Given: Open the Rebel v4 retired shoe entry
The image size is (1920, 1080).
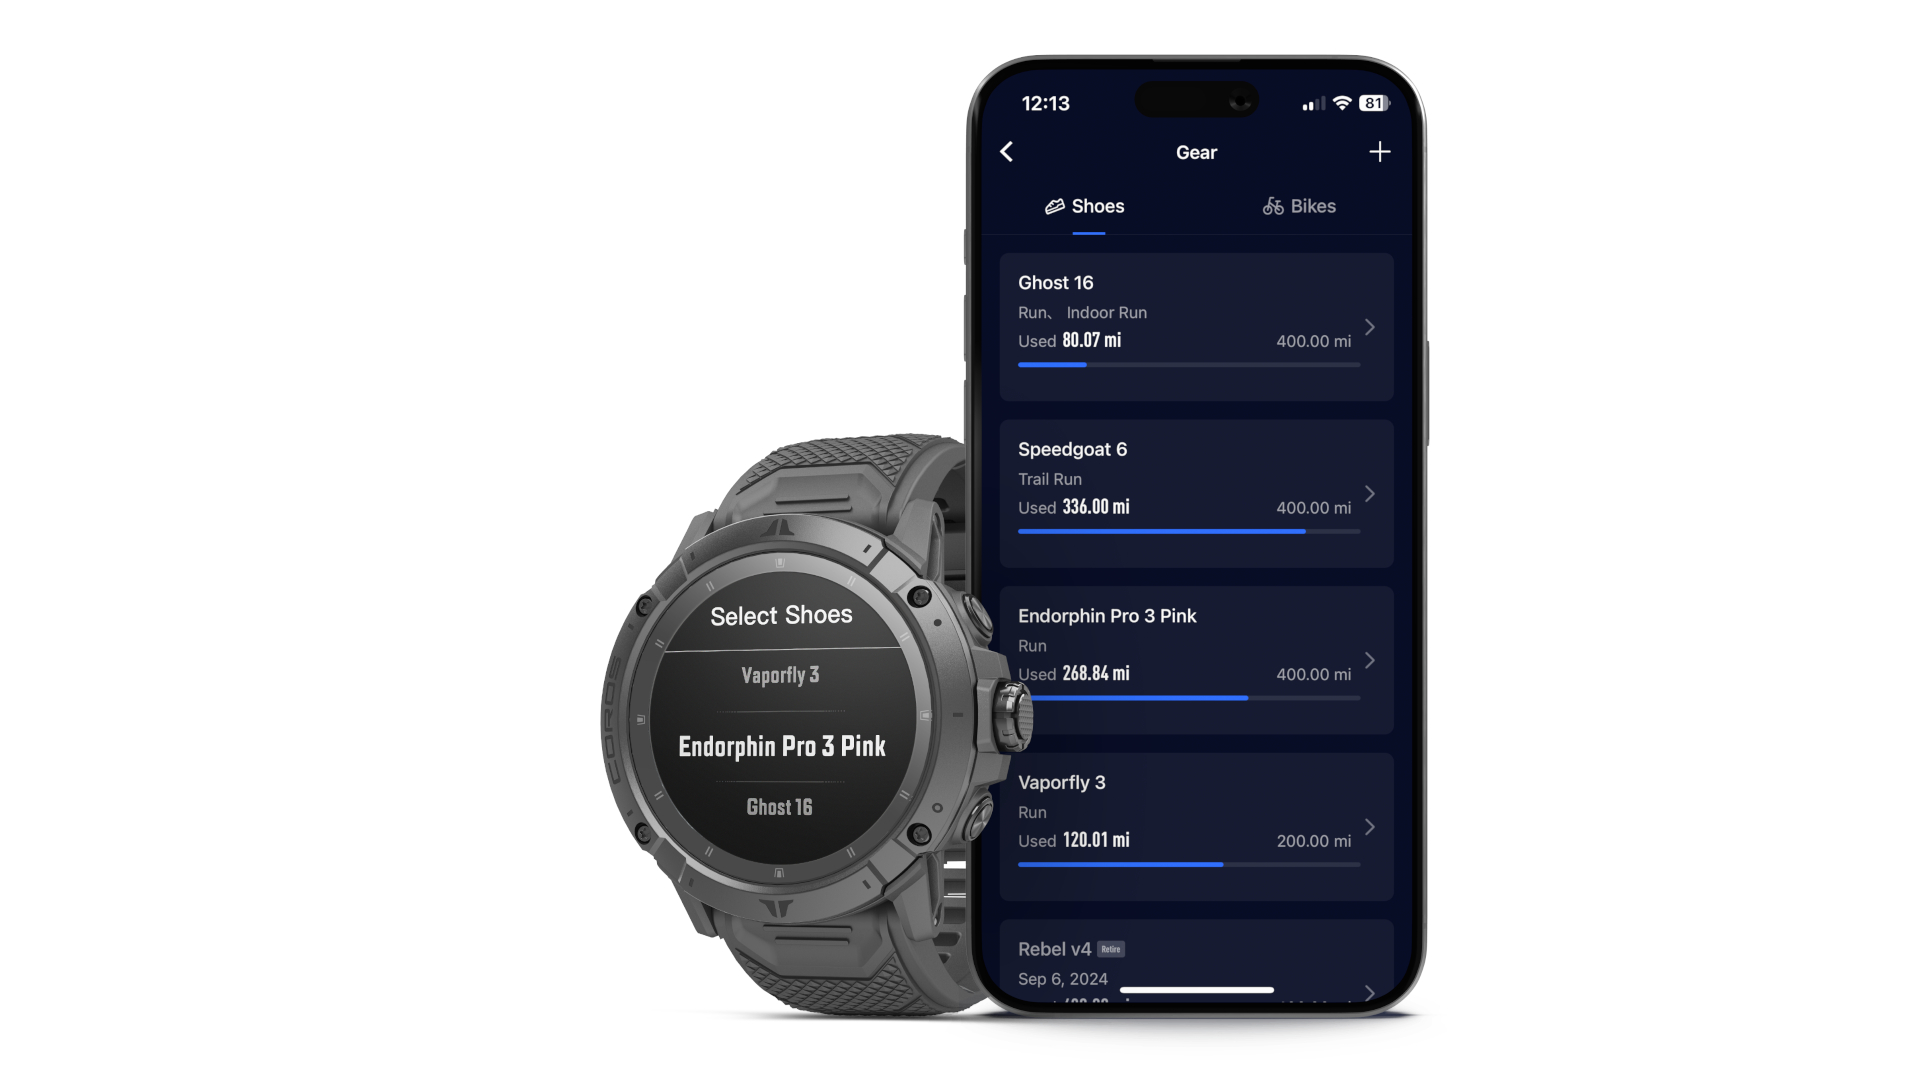Looking at the screenshot, I should coord(1193,963).
